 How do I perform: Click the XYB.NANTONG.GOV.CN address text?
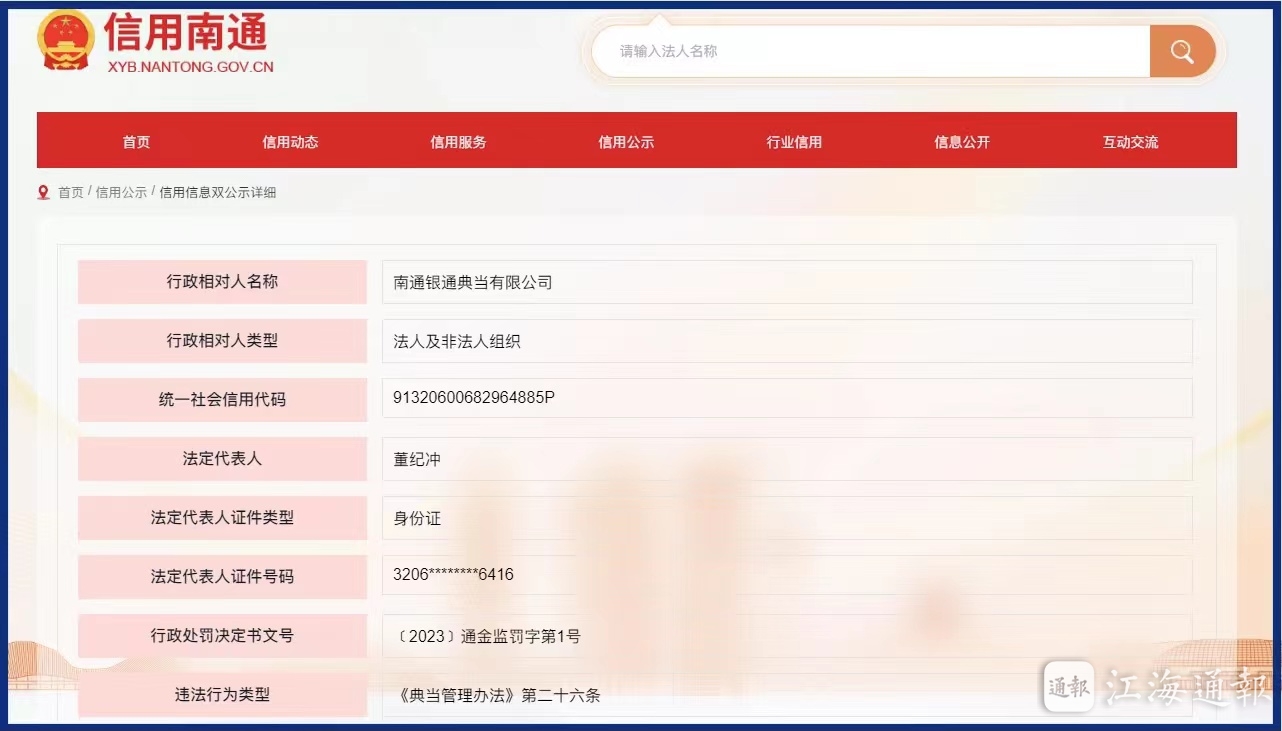pyautogui.click(x=190, y=67)
